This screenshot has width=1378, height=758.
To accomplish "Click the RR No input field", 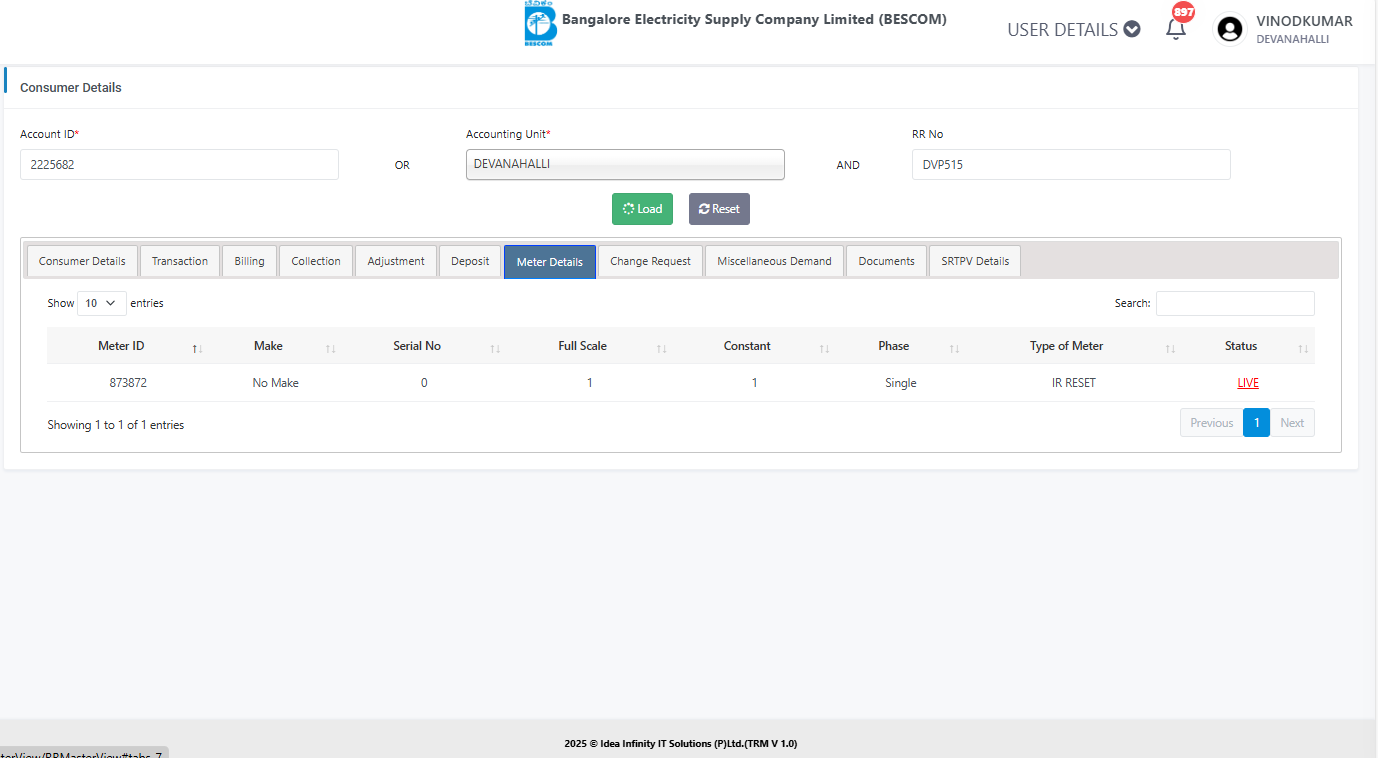I will tap(1071, 164).
